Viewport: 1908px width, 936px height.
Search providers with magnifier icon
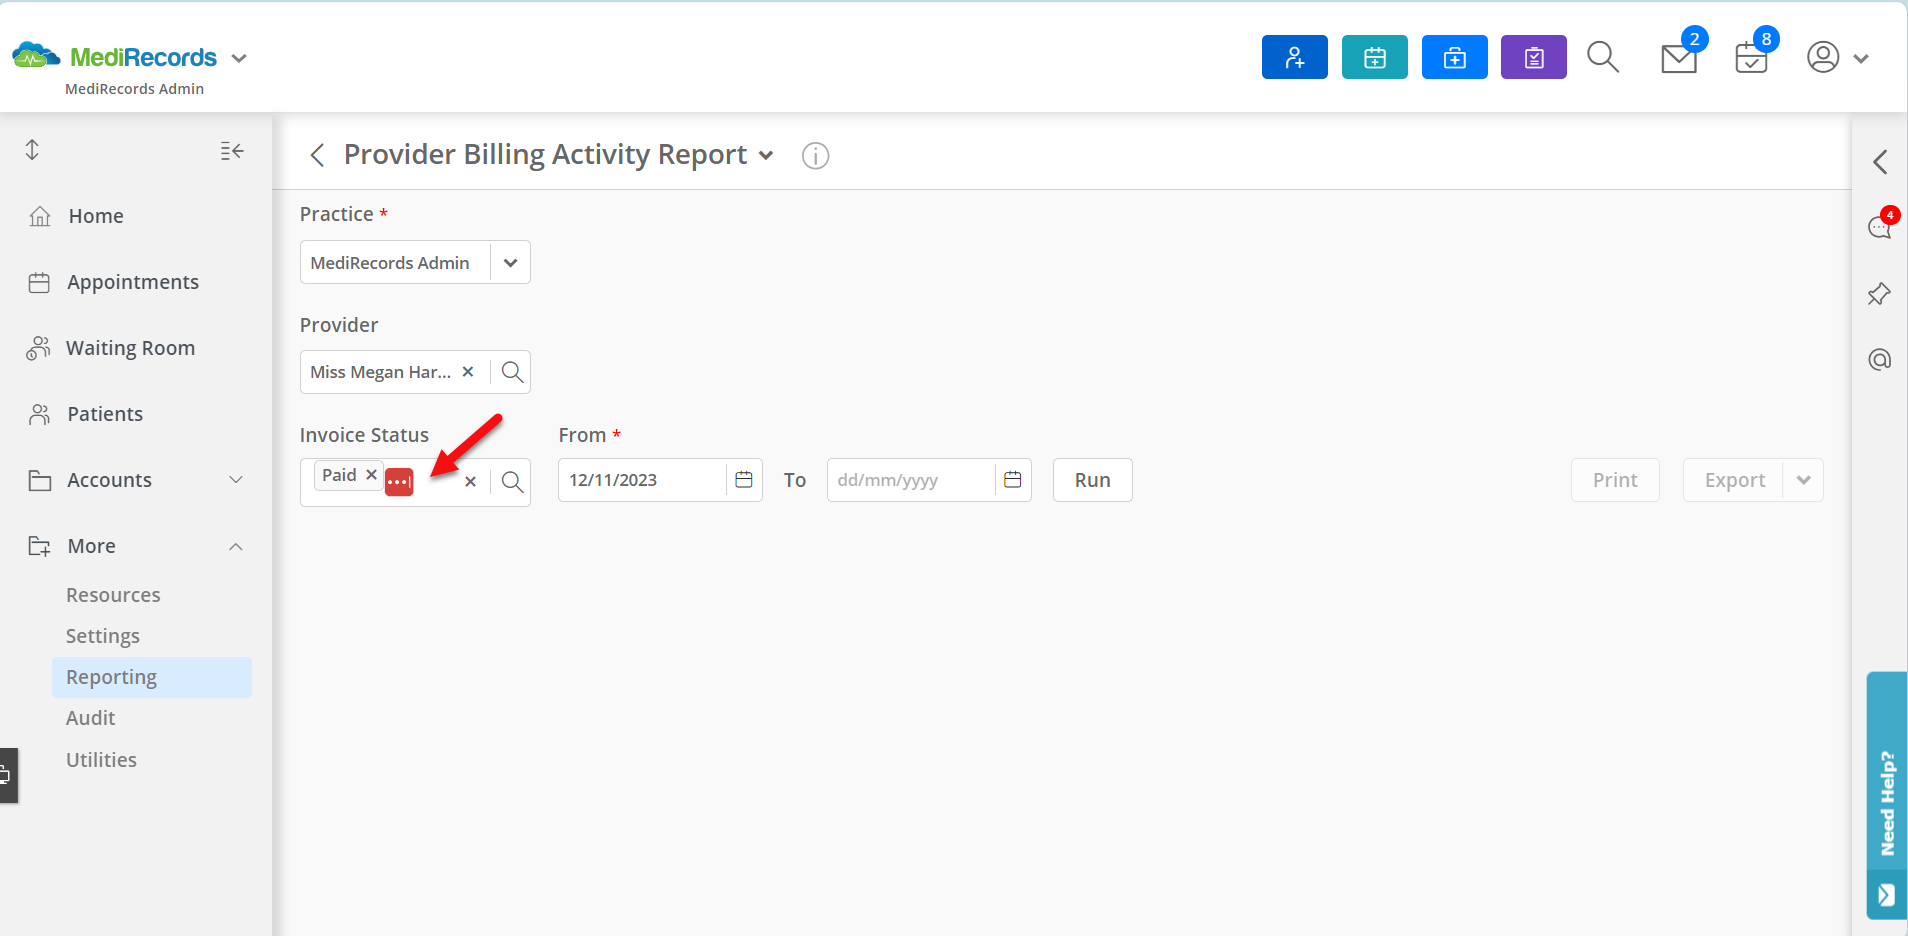pyautogui.click(x=512, y=372)
